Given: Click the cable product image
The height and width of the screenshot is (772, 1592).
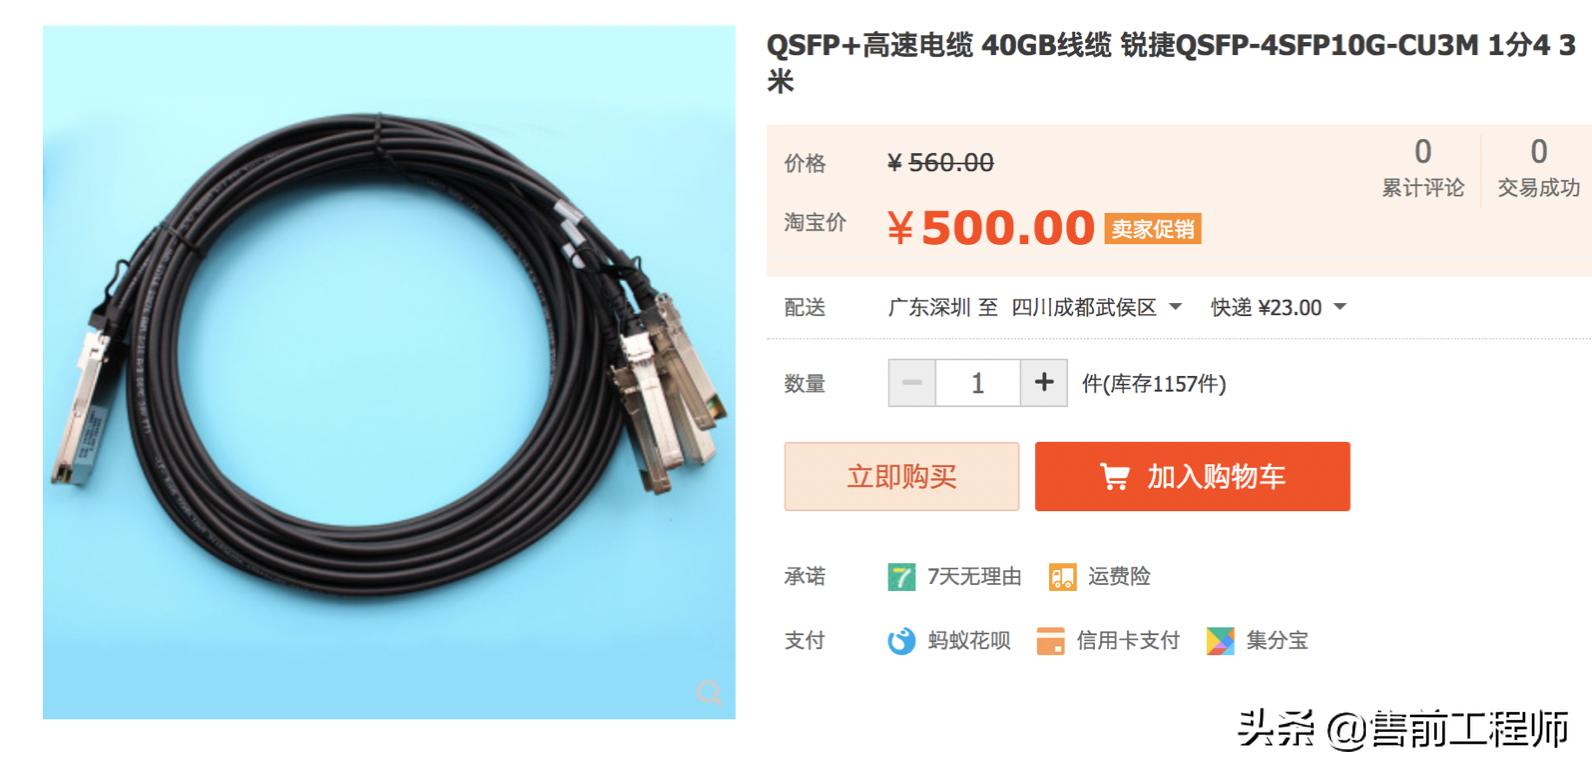Looking at the screenshot, I should (389, 372).
